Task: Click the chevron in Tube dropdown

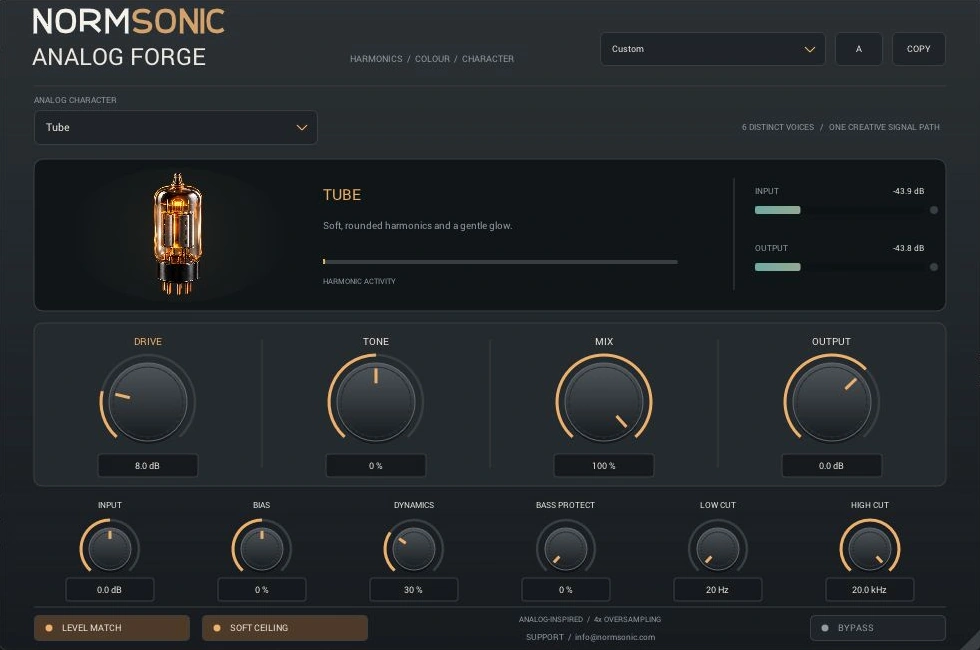Action: (301, 128)
